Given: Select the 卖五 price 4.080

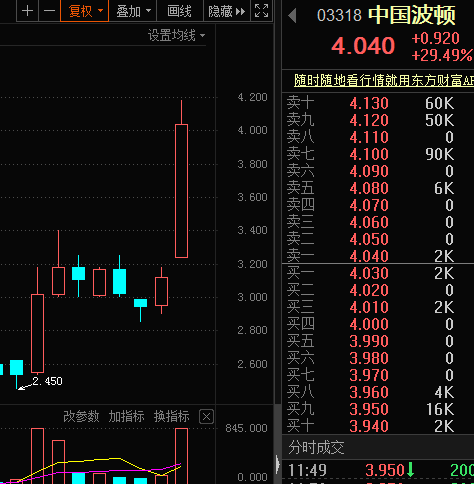Looking at the screenshot, I should coord(369,188).
